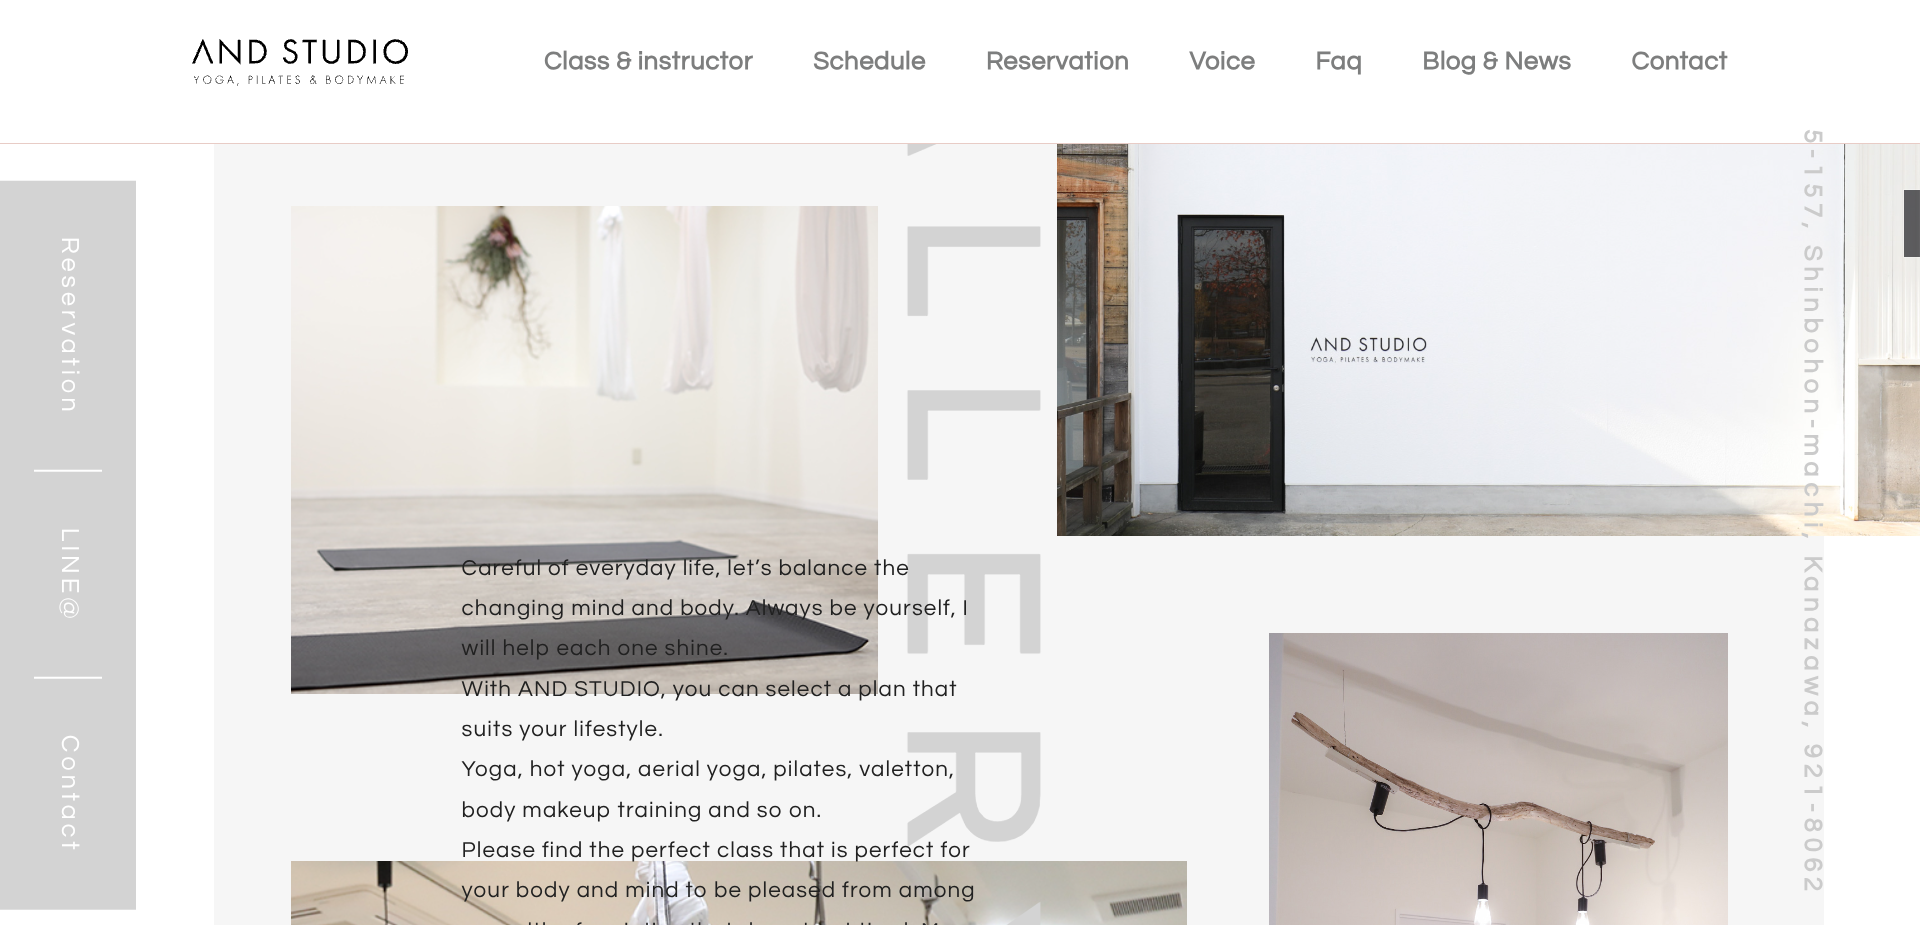Open the partially visible bottom gallery photo
Image resolution: width=1920 pixels, height=925 pixels.
click(x=739, y=893)
